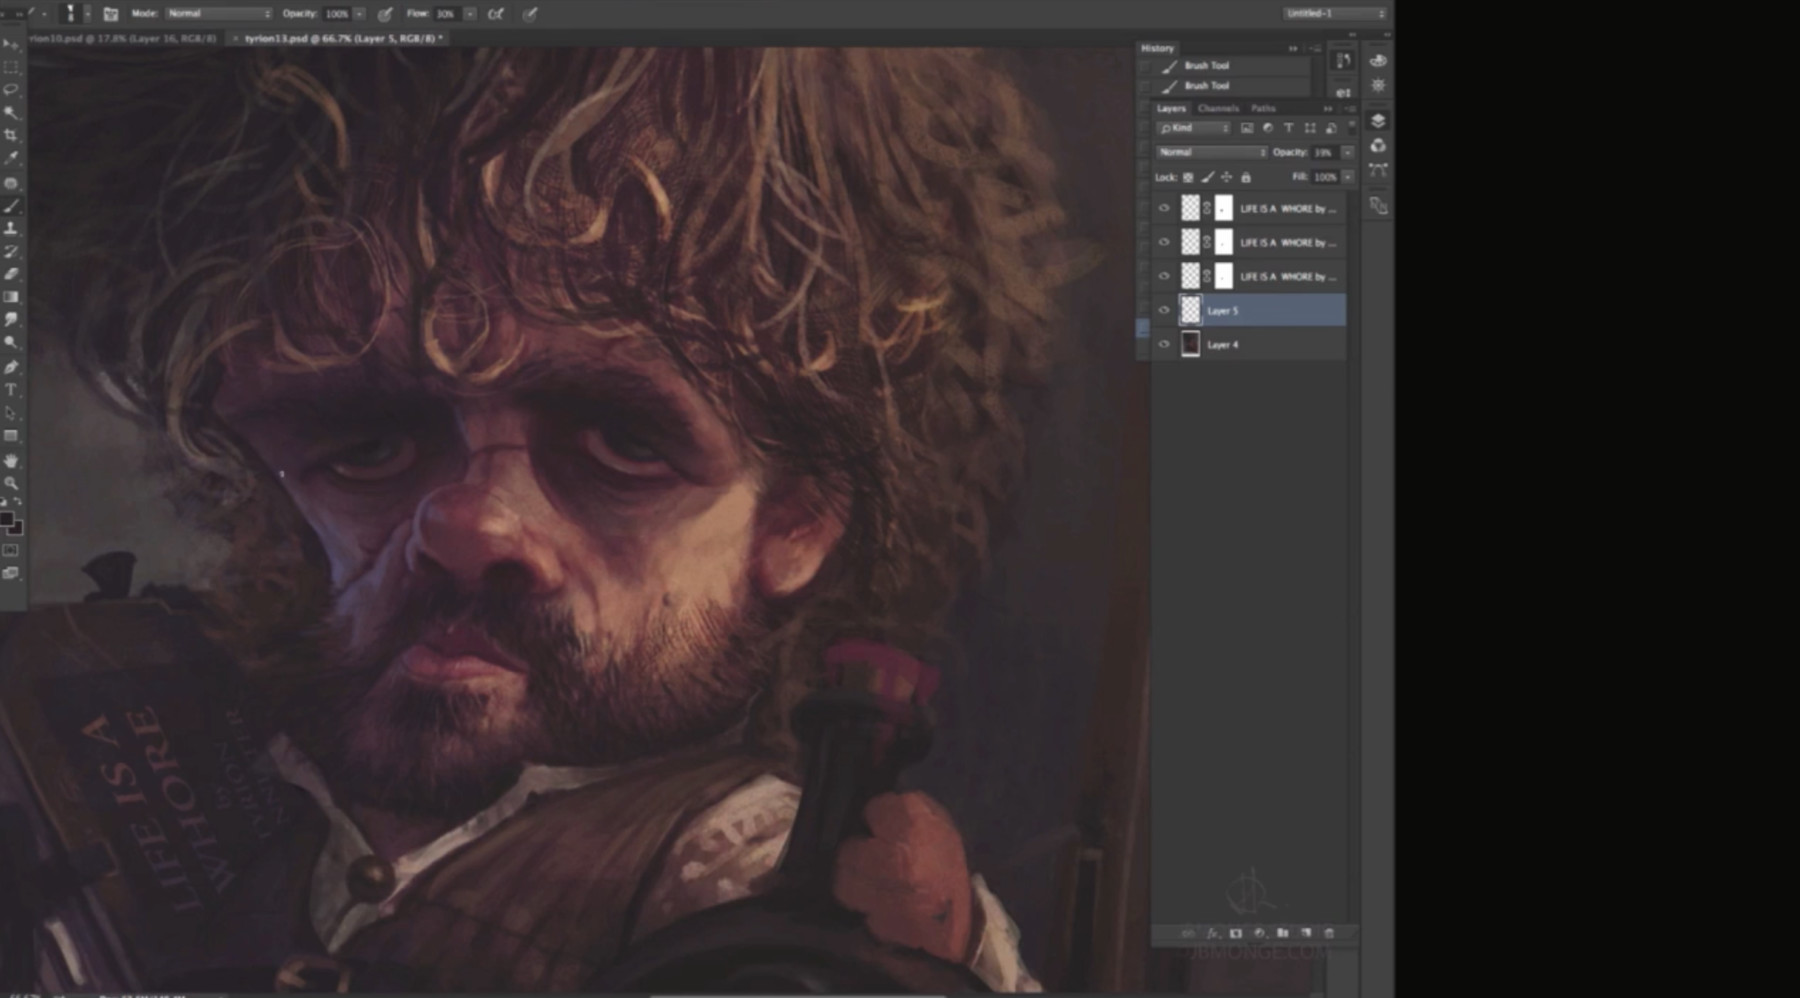
Task: Select the Smudge tool
Action: (11, 320)
